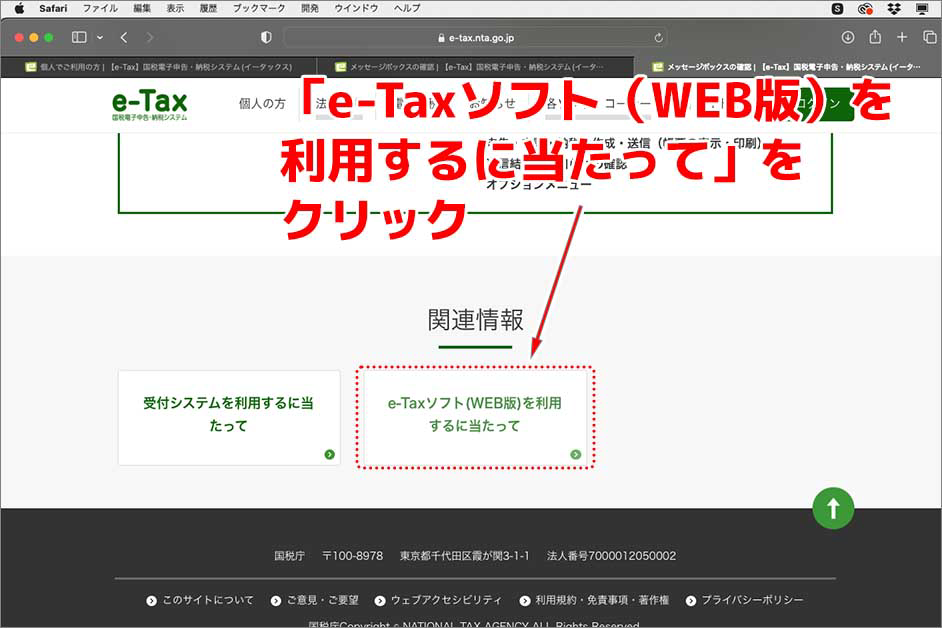
Task: Reload the e-Tax page
Action: coord(659,36)
